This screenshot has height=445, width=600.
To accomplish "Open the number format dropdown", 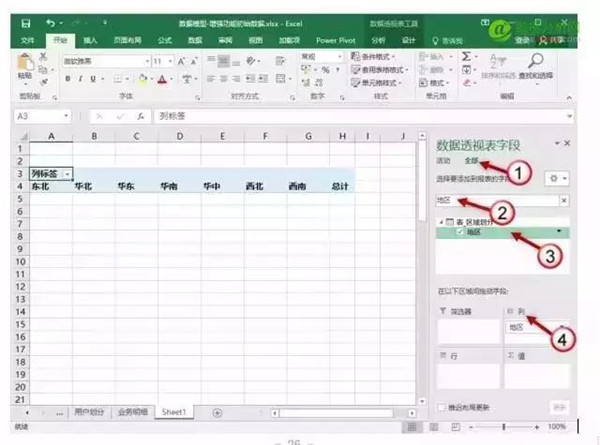I will 339,57.
